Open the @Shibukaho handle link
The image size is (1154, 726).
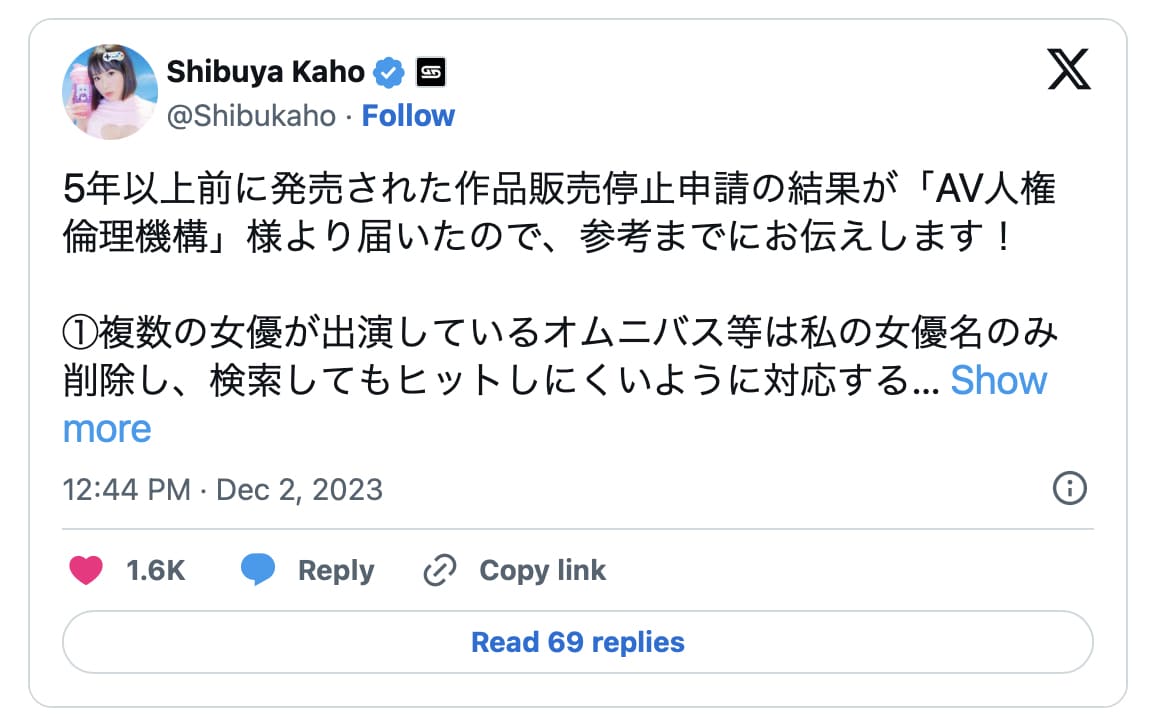pyautogui.click(x=251, y=116)
